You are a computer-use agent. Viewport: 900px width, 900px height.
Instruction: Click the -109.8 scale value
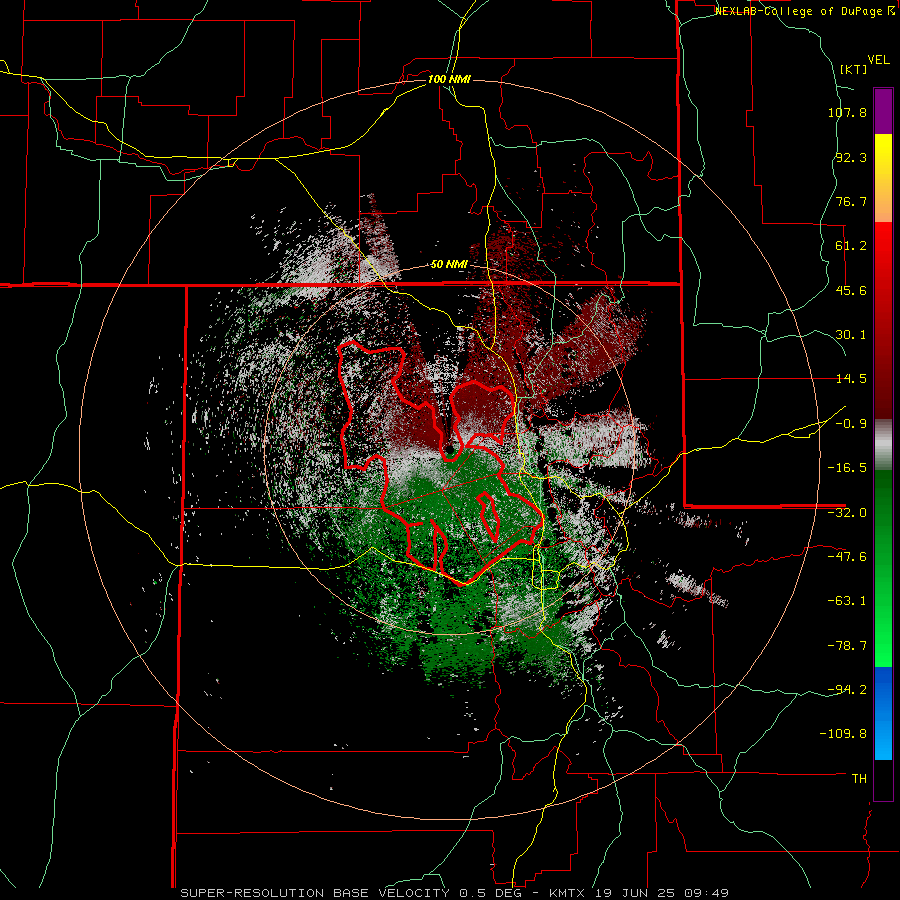(844, 734)
